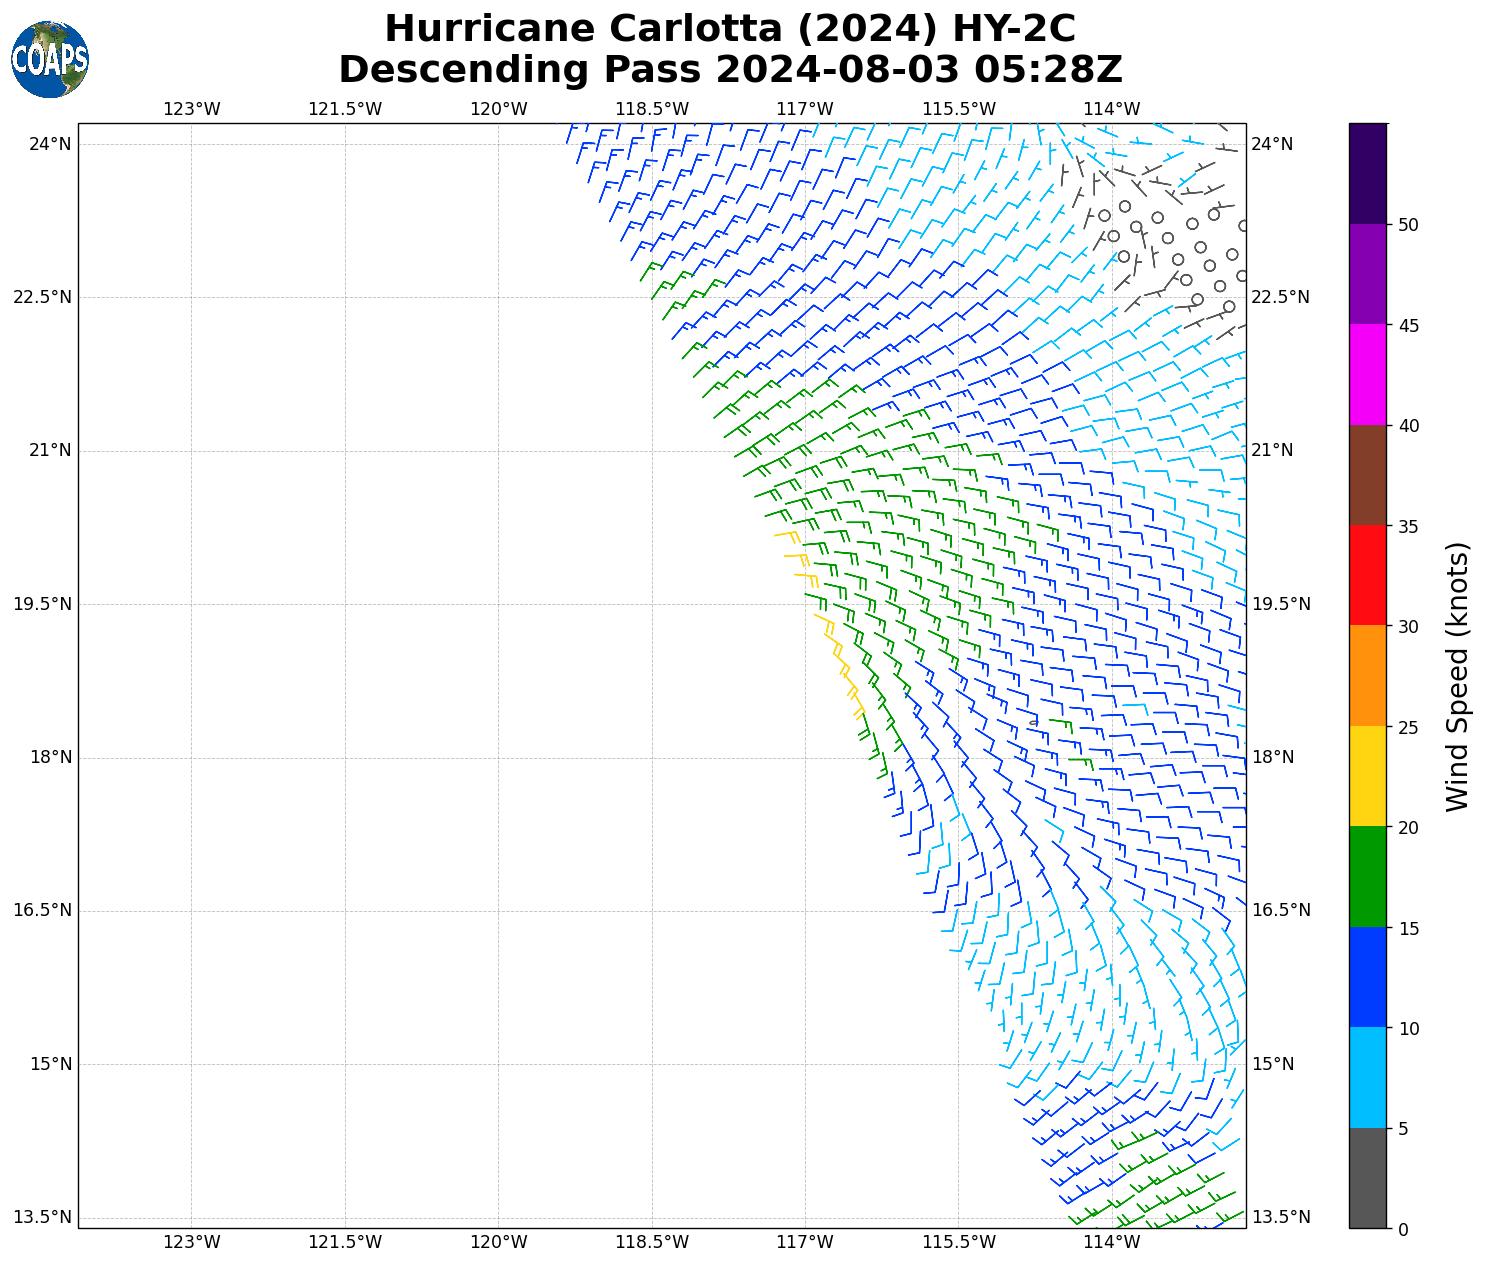Select the light blue 5–10 knots swatch

pos(1367,1077)
